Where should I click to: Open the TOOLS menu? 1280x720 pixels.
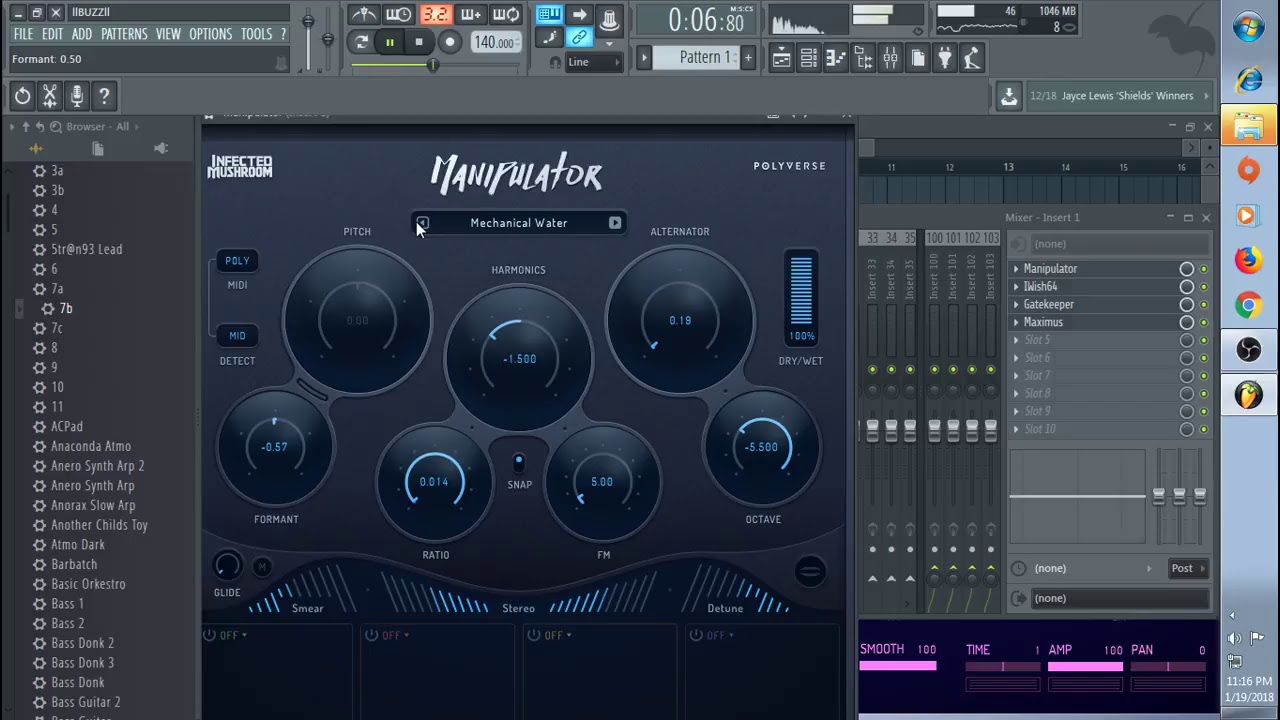tap(256, 34)
